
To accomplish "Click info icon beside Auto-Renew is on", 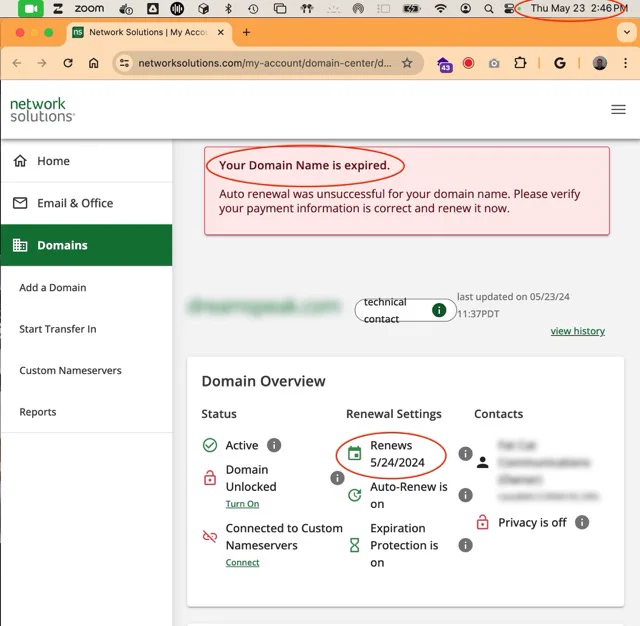I will tap(465, 495).
